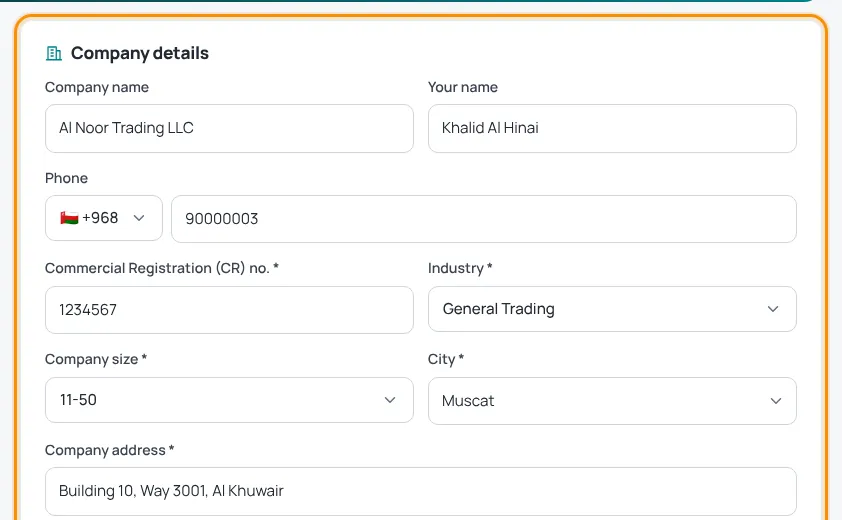Click the Industry label
Viewport: 842px width, 520px height.
click(x=460, y=268)
